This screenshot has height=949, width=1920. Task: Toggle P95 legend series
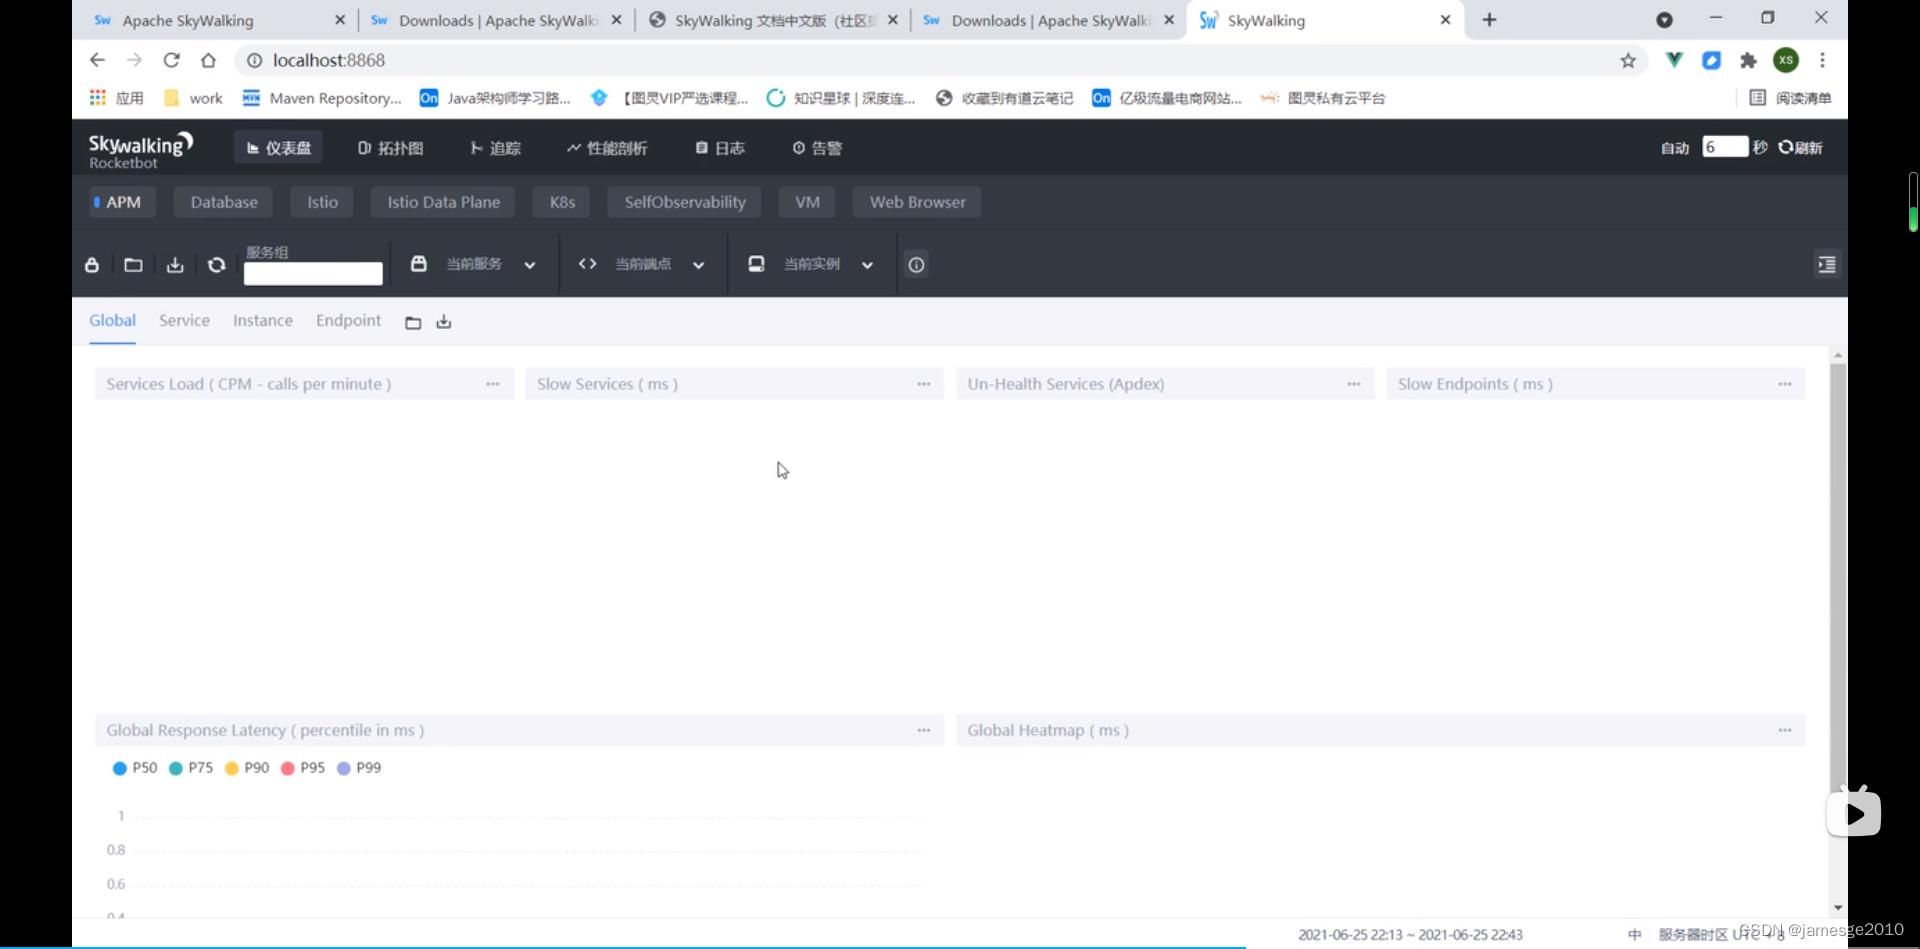(x=303, y=768)
